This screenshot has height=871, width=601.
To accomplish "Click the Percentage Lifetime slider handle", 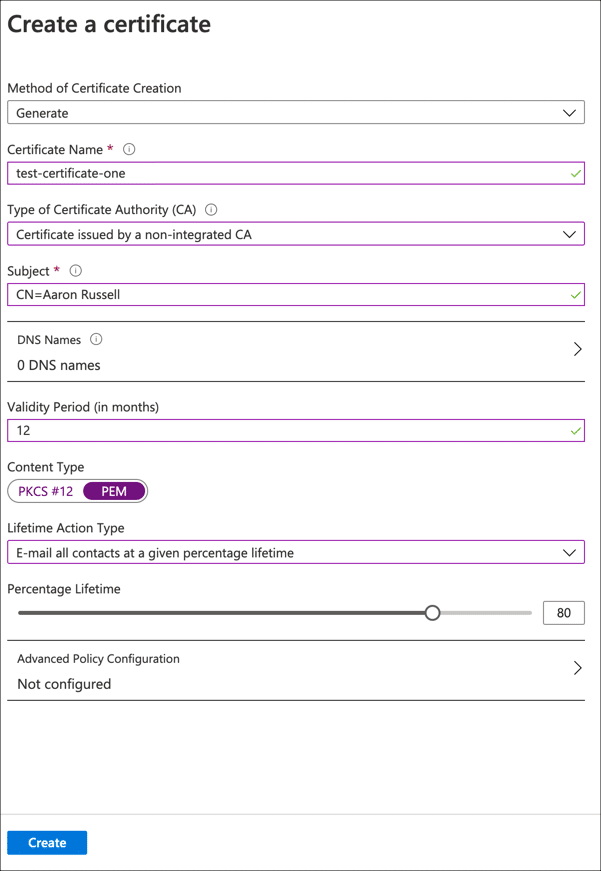I will pyautogui.click(x=432, y=613).
